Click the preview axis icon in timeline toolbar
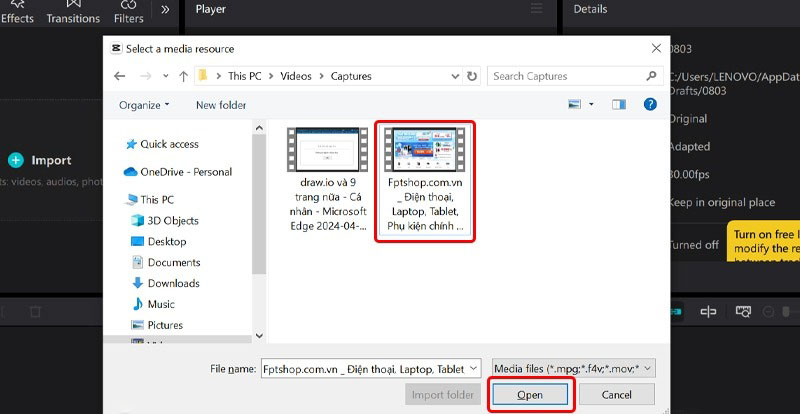Image resolution: width=800 pixels, height=414 pixels. [x=743, y=311]
